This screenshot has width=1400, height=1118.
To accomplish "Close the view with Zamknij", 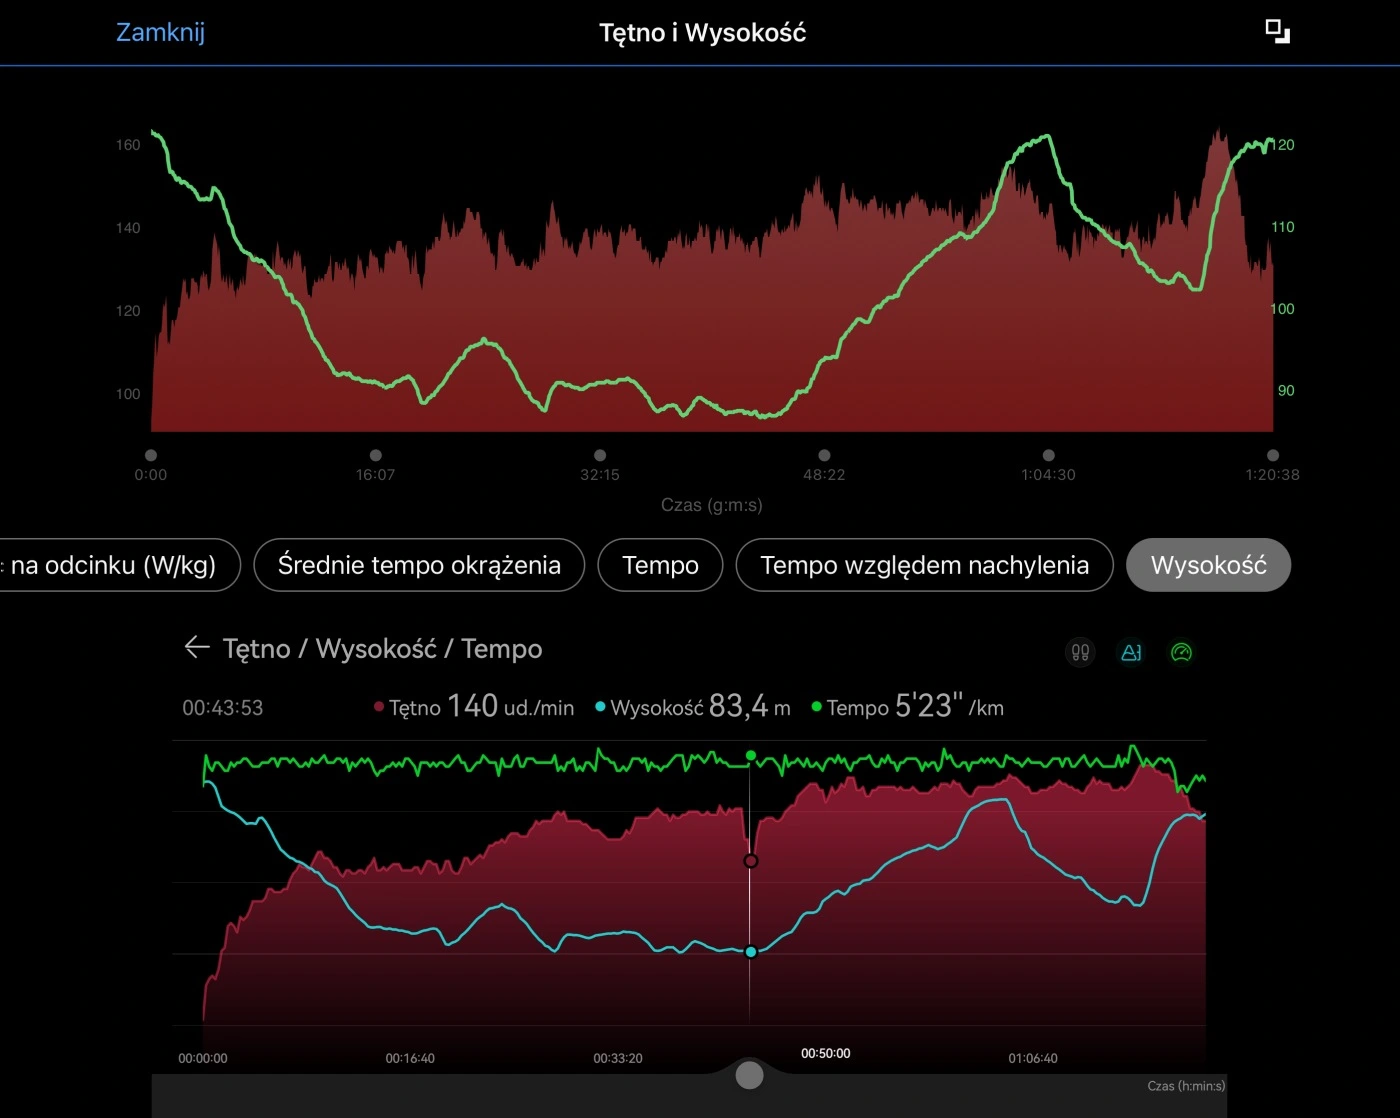I will point(160,32).
